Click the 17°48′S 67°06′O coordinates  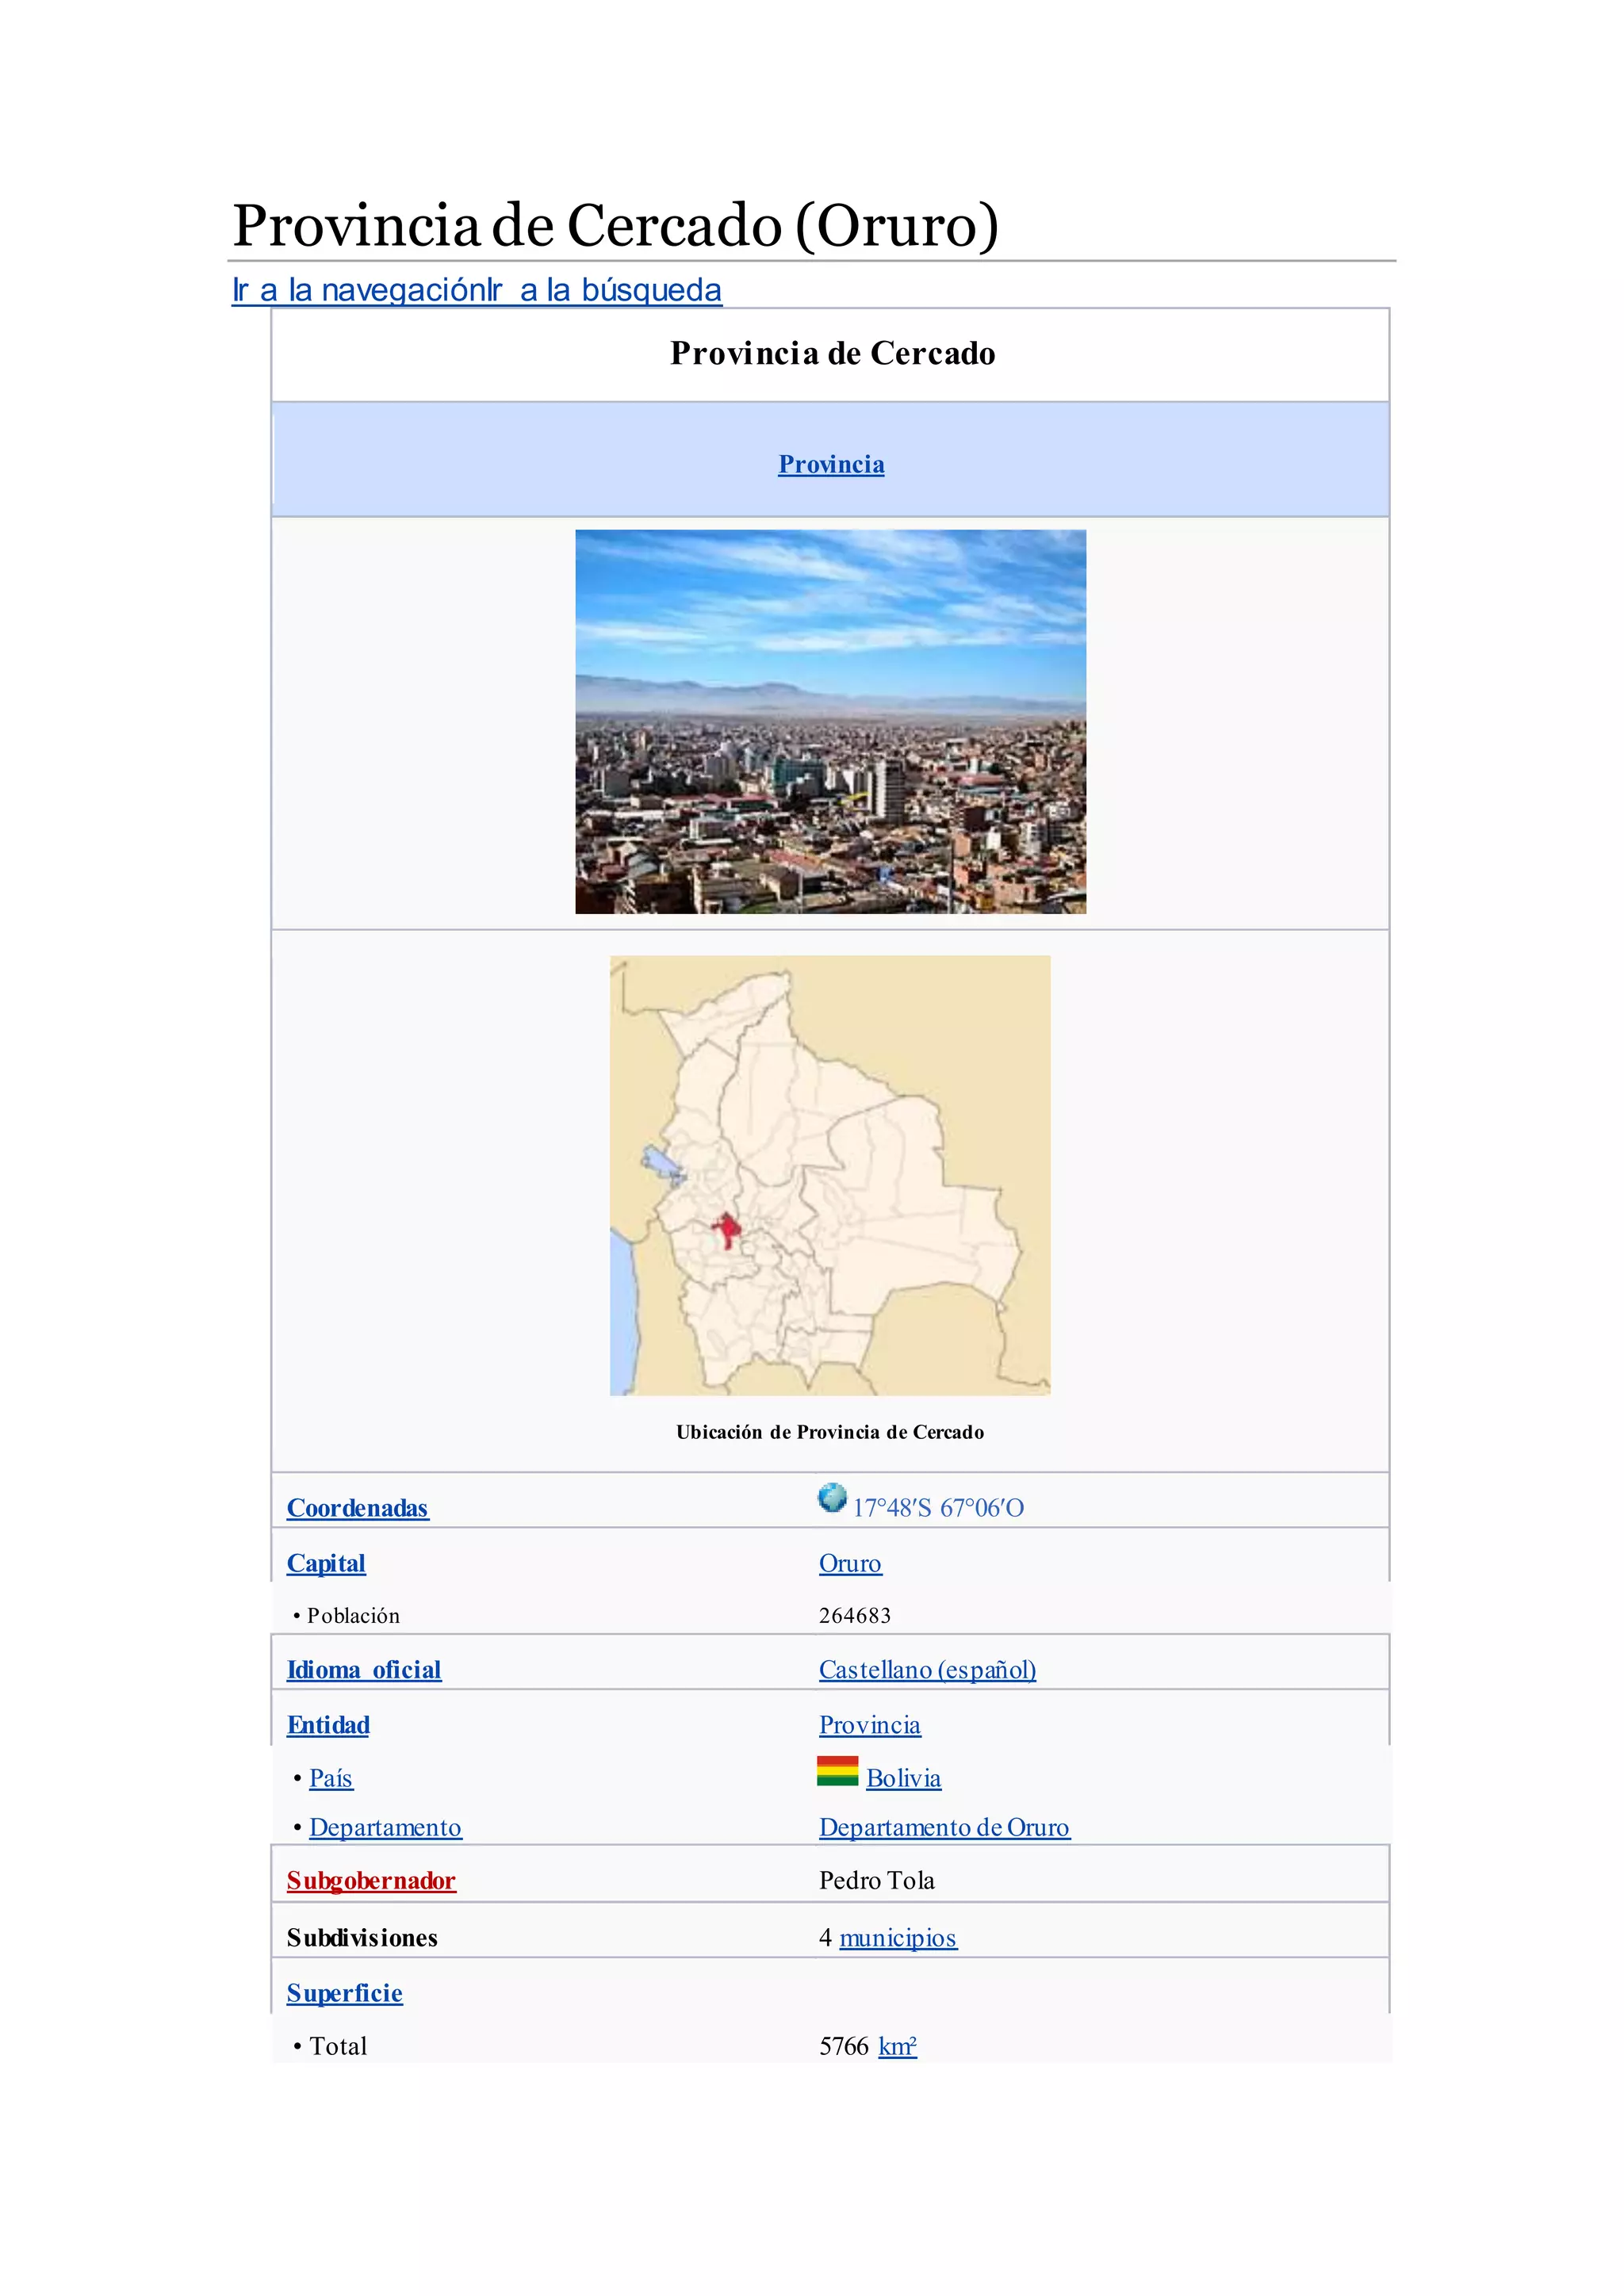pos(938,1508)
